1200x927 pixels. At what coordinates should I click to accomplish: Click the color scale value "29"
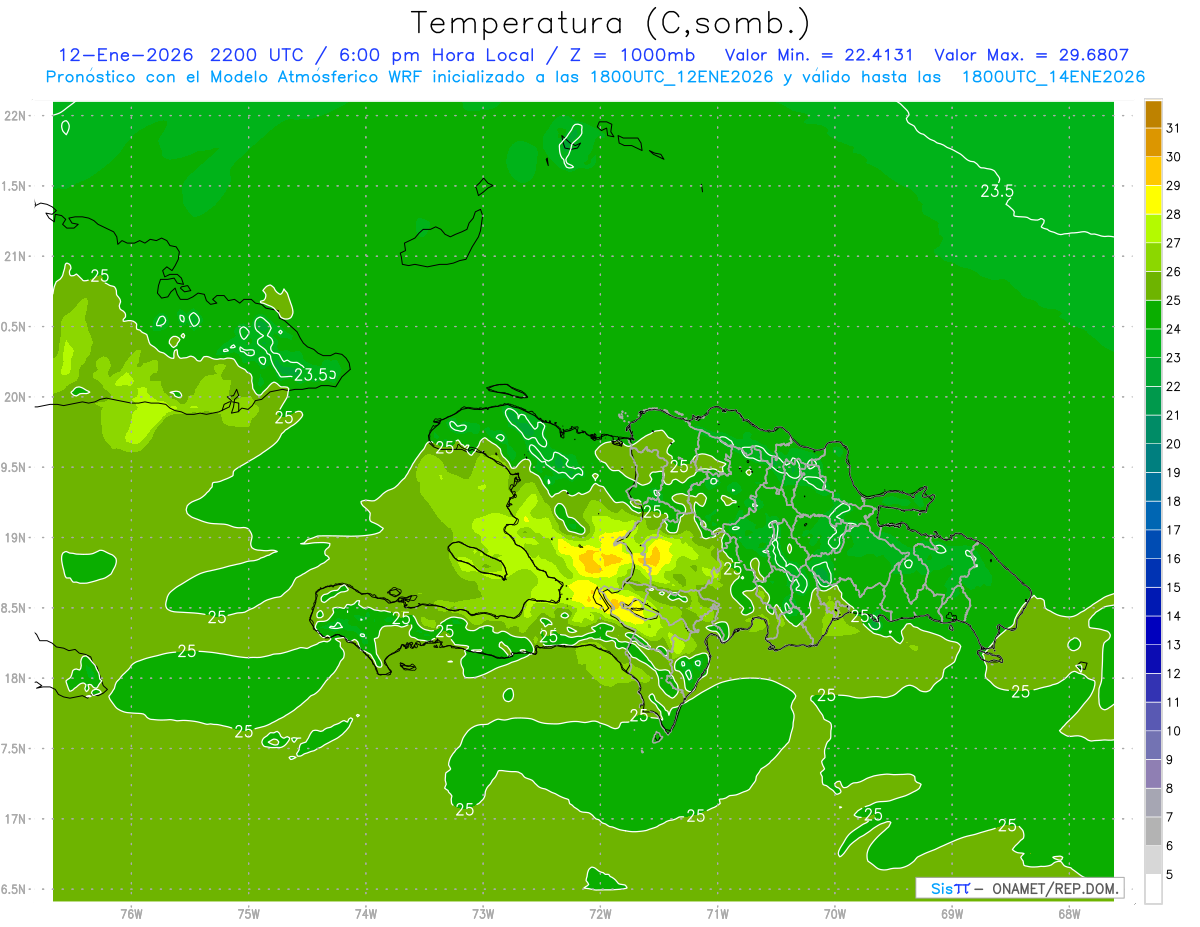(1174, 185)
